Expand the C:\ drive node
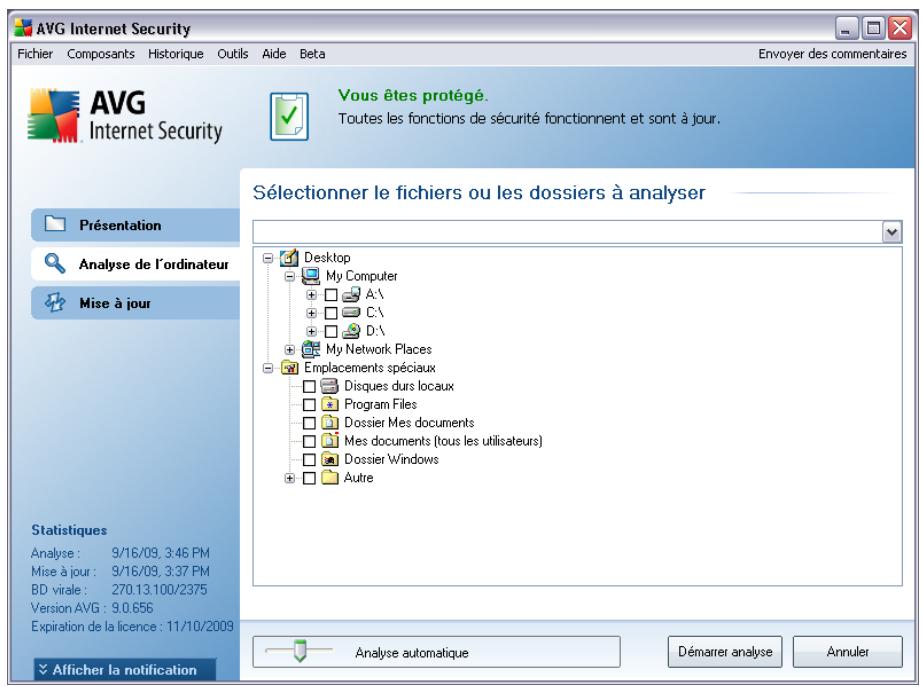This screenshot has height=687, width=923. point(311,313)
